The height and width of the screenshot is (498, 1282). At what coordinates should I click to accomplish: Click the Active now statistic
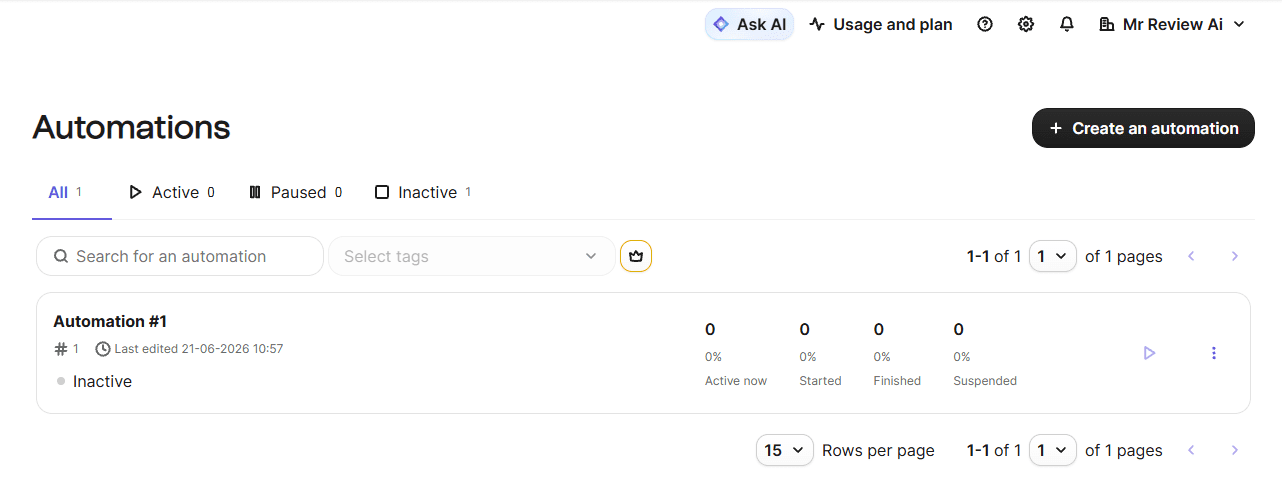(736, 354)
